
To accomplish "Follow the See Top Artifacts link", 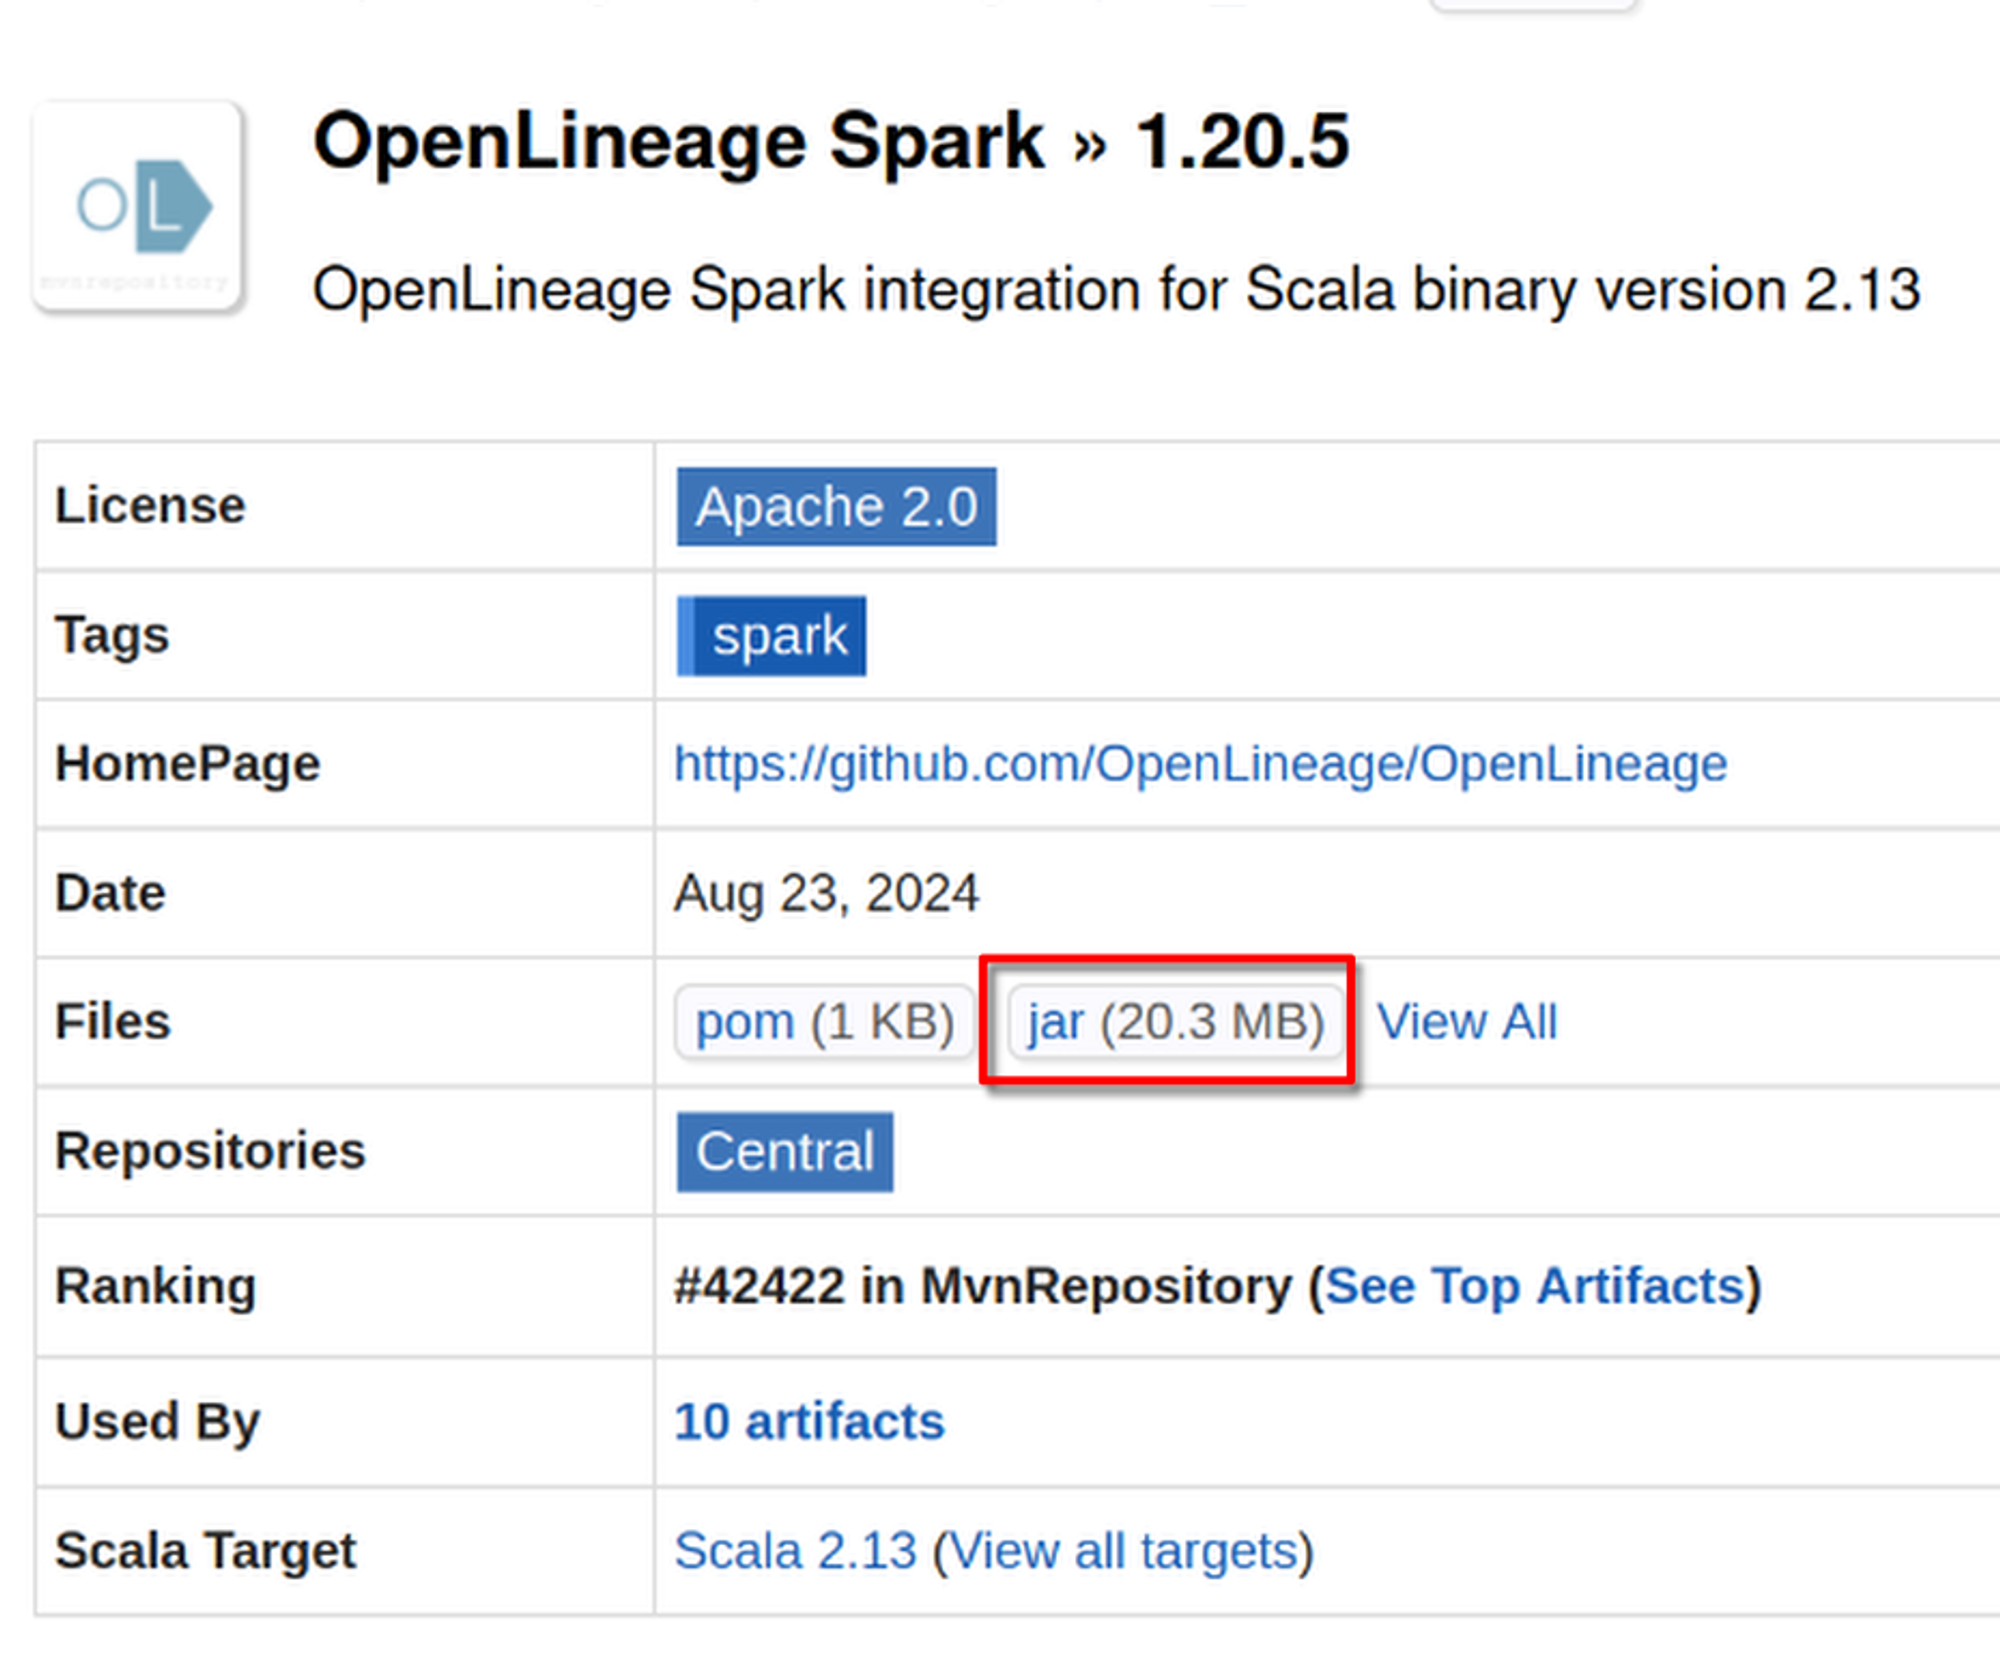I will 1535,1286.
